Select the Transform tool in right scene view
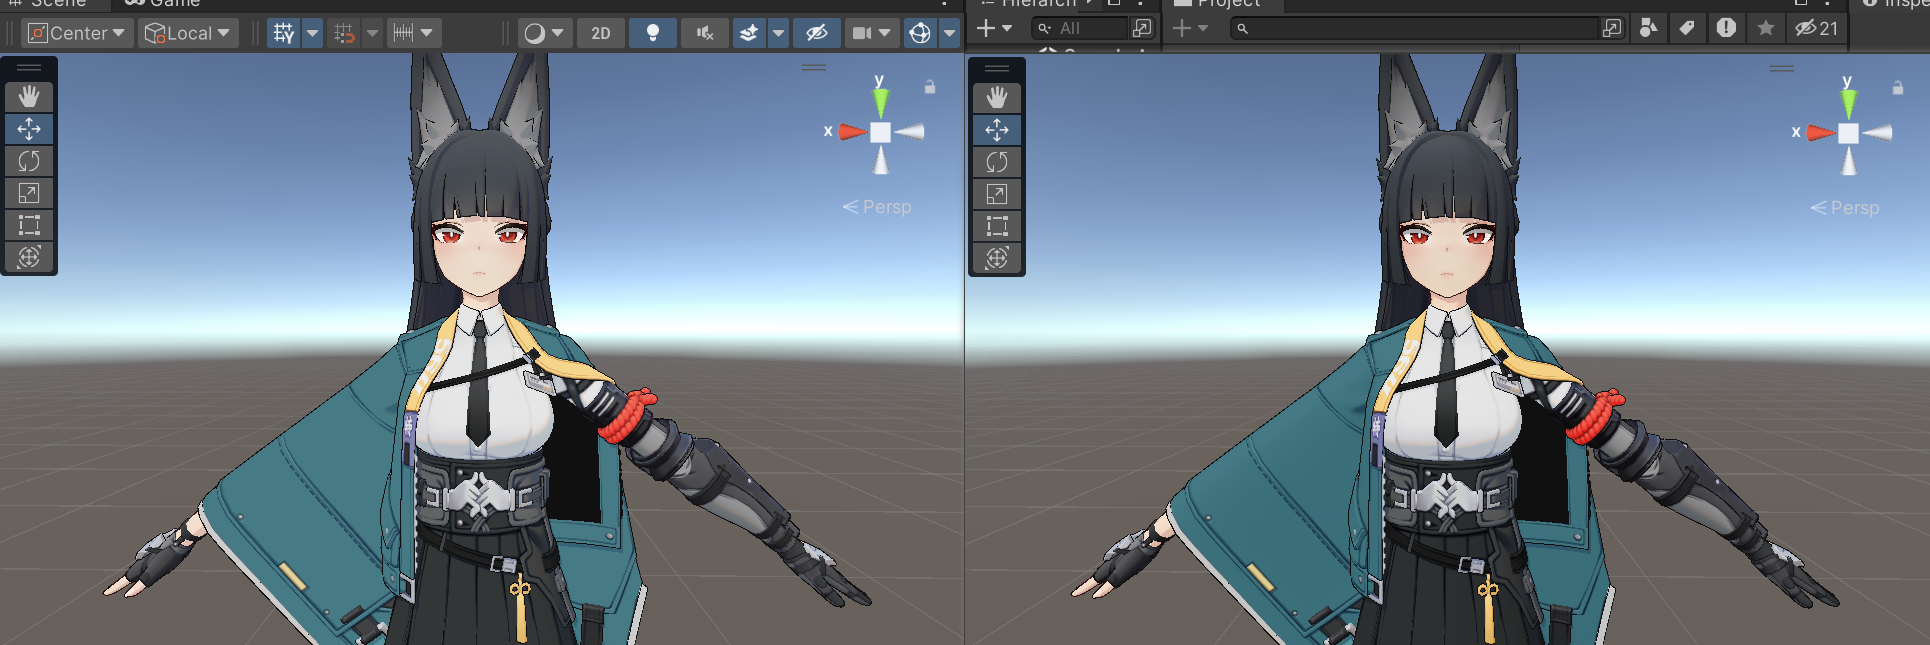 tap(997, 258)
